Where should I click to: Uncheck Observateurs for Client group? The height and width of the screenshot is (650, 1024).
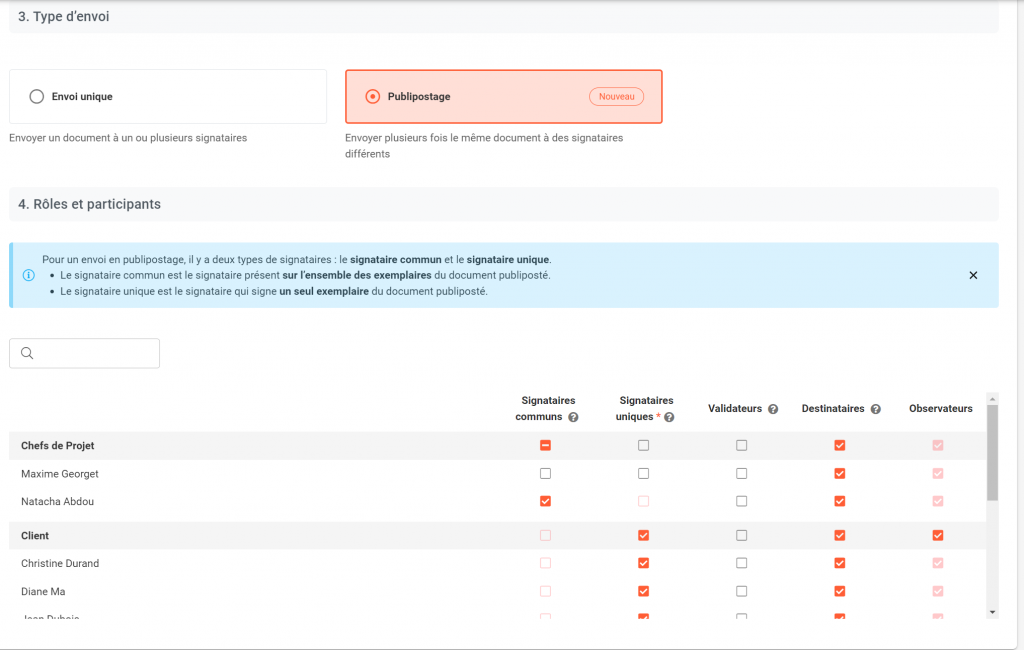point(937,536)
